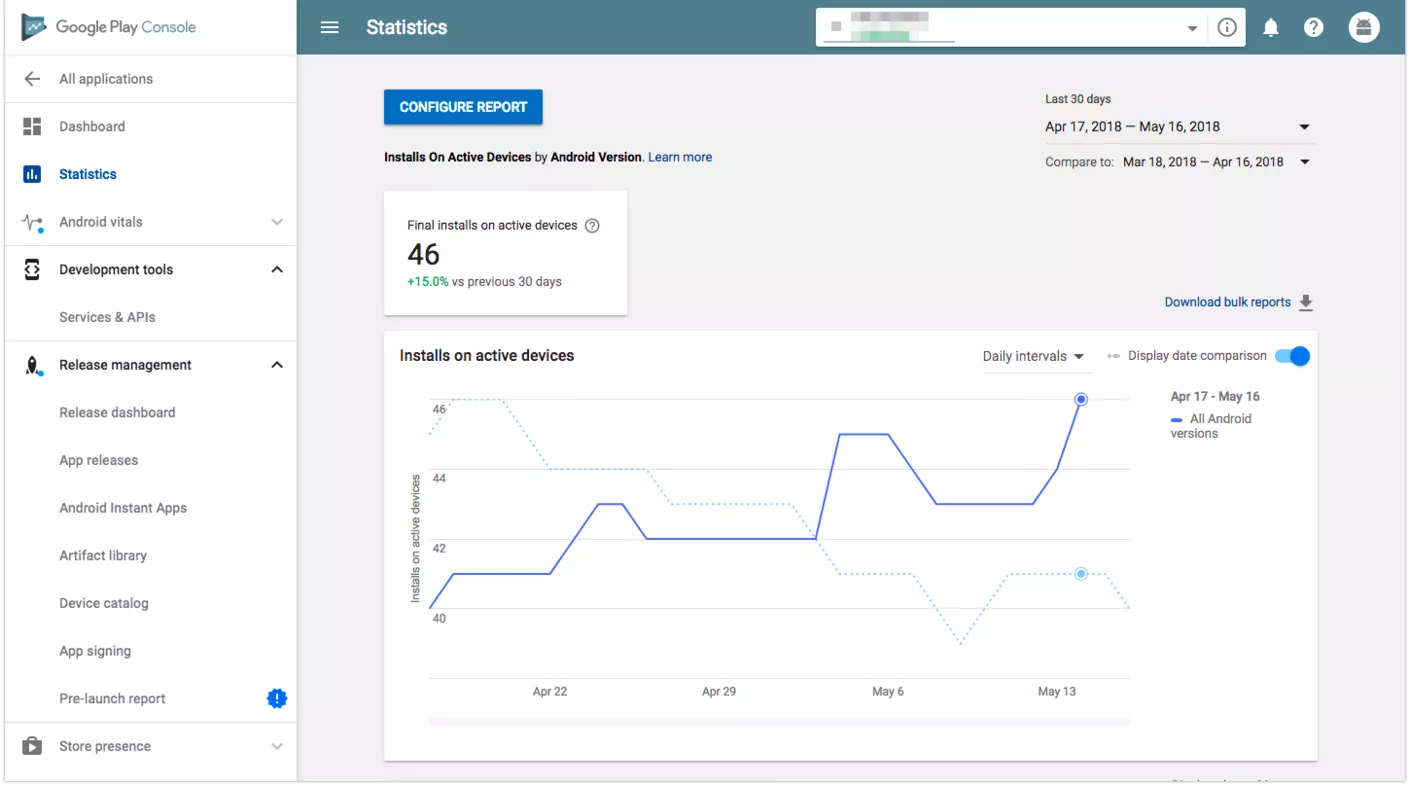The image size is (1410, 786).
Task: Open the Learn more link
Action: click(x=680, y=157)
